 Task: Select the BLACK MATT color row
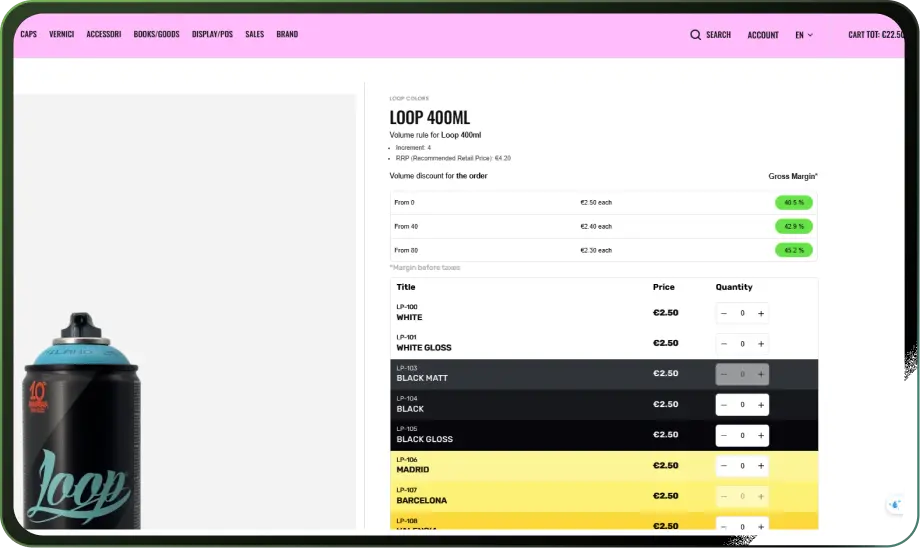(604, 374)
